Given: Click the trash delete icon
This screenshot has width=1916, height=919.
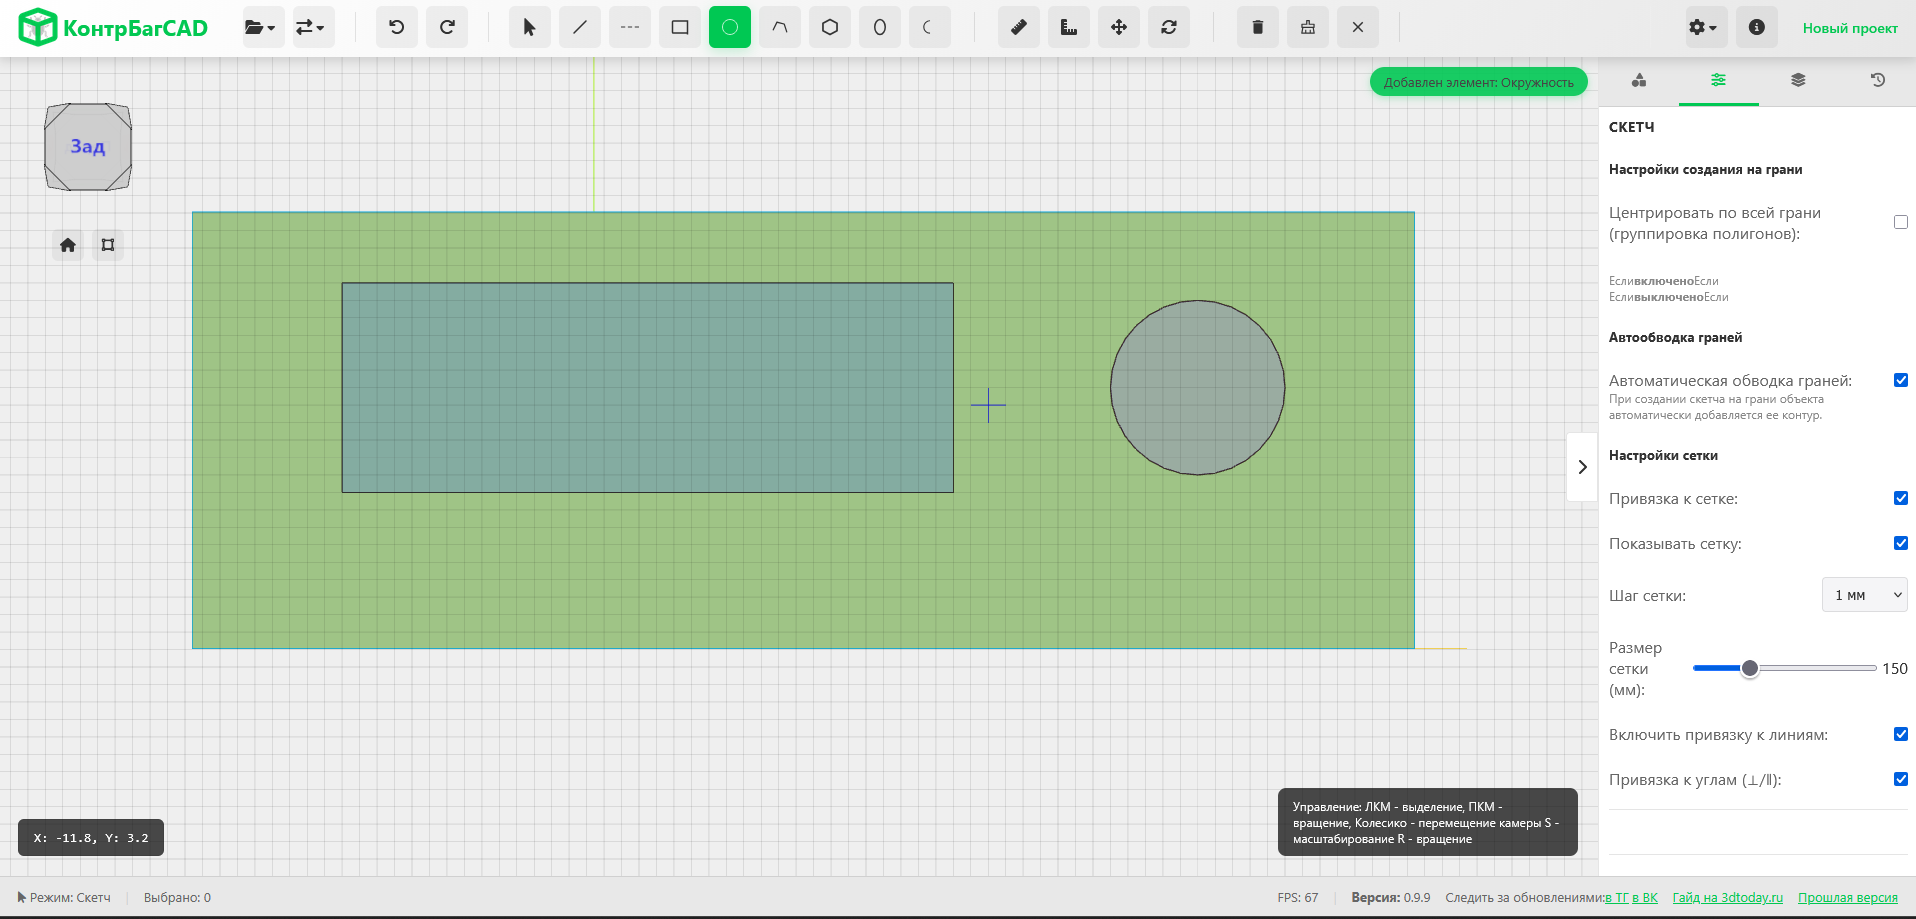Looking at the screenshot, I should pyautogui.click(x=1257, y=28).
